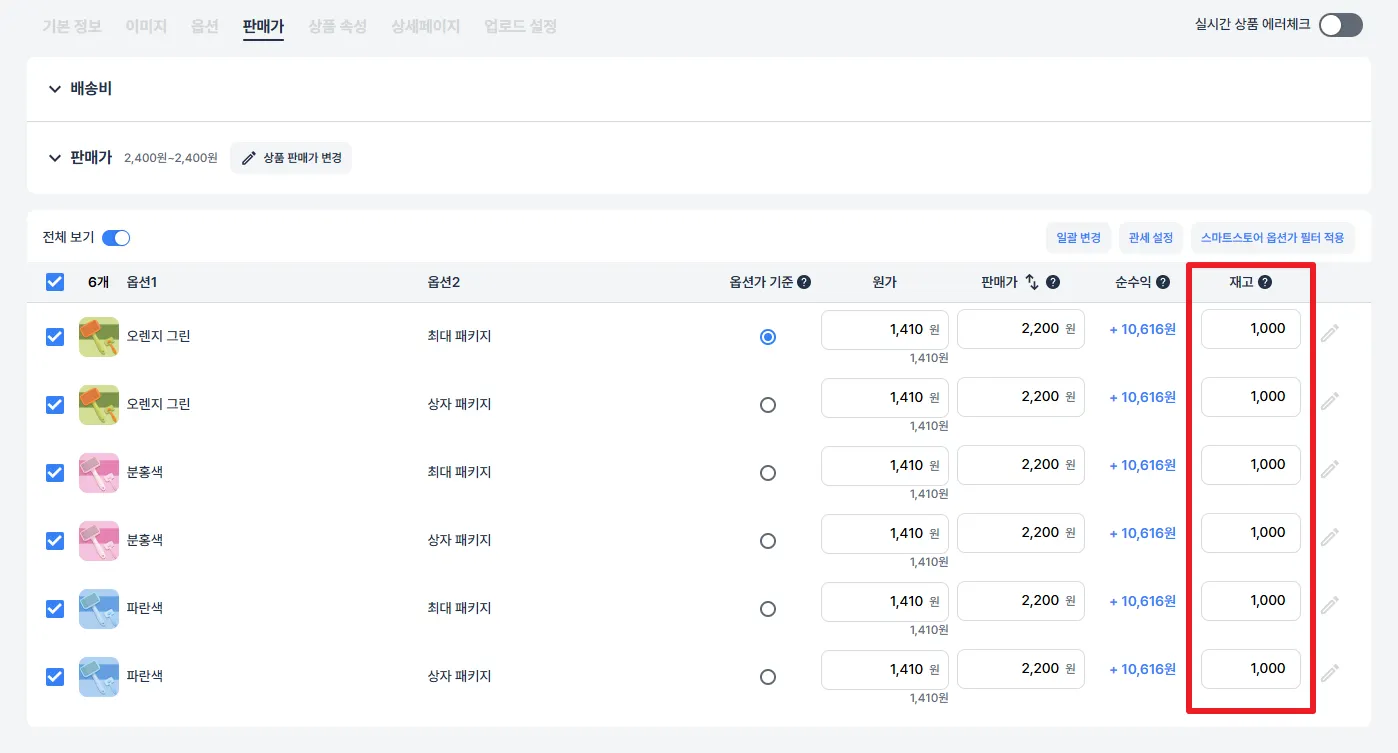
Task: Click the help icon beside 순수익
Action: click(x=1163, y=283)
